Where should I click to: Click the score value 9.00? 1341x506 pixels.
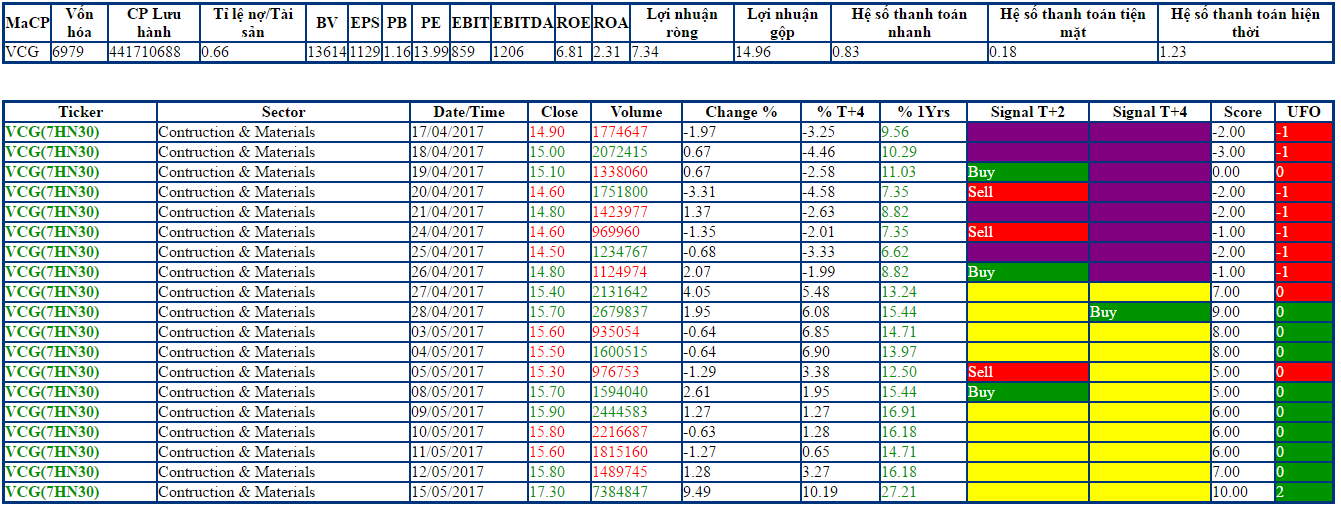click(x=1227, y=312)
